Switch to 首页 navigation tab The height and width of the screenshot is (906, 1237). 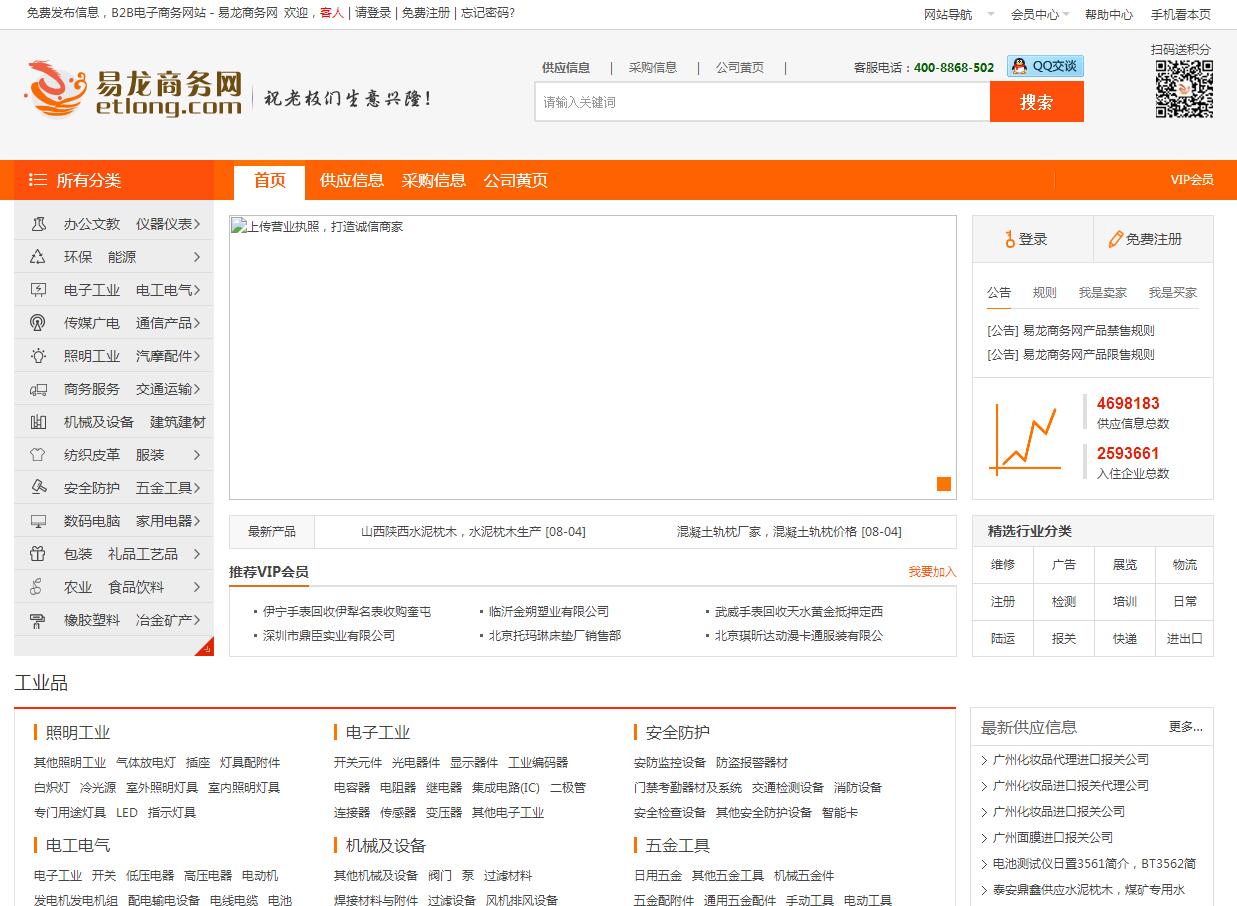[269, 181]
